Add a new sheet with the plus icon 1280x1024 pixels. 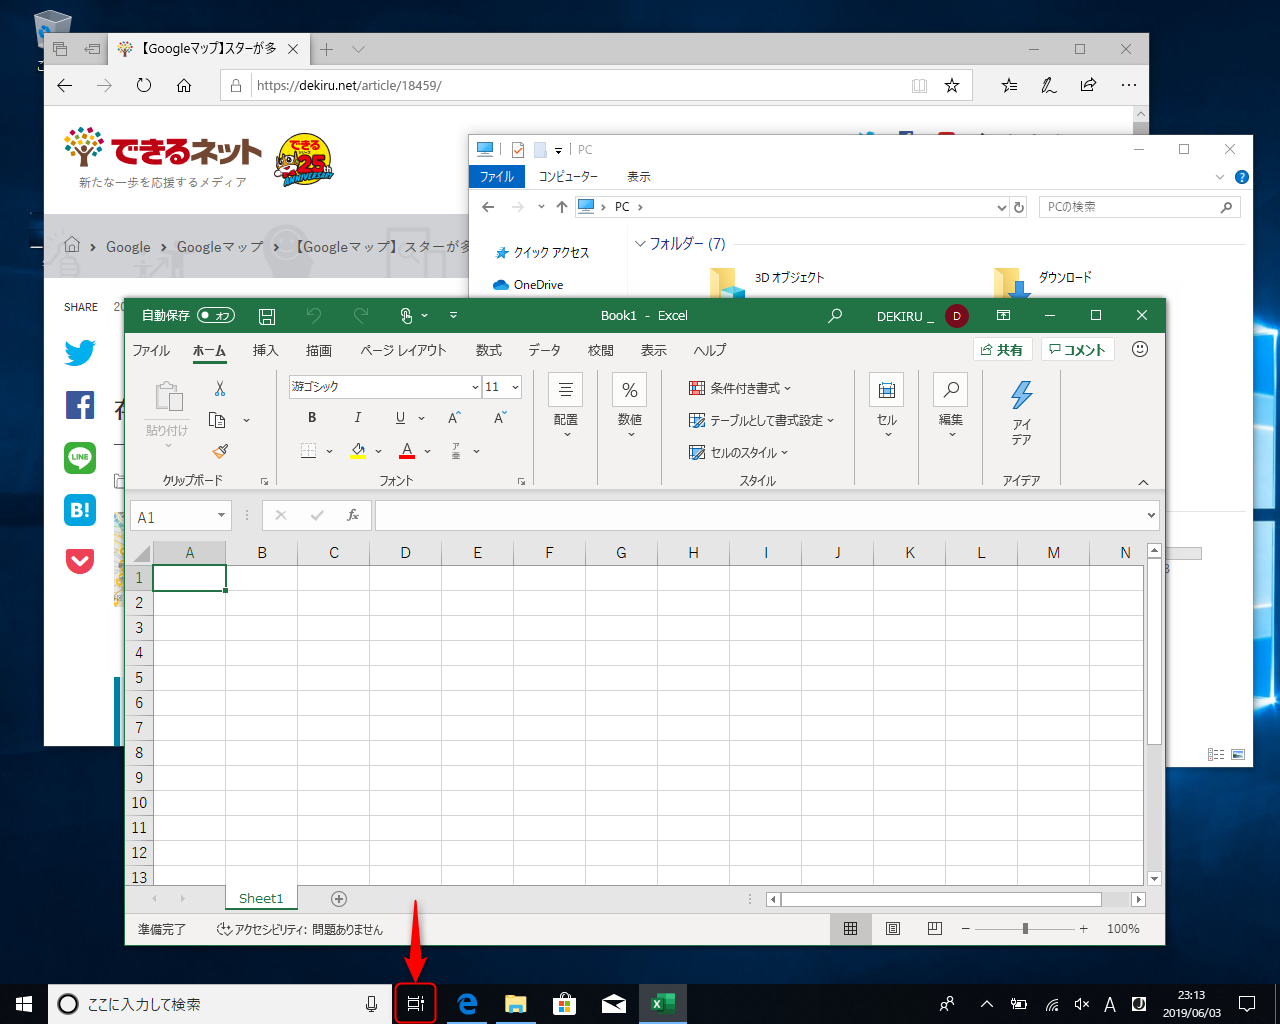tap(339, 898)
